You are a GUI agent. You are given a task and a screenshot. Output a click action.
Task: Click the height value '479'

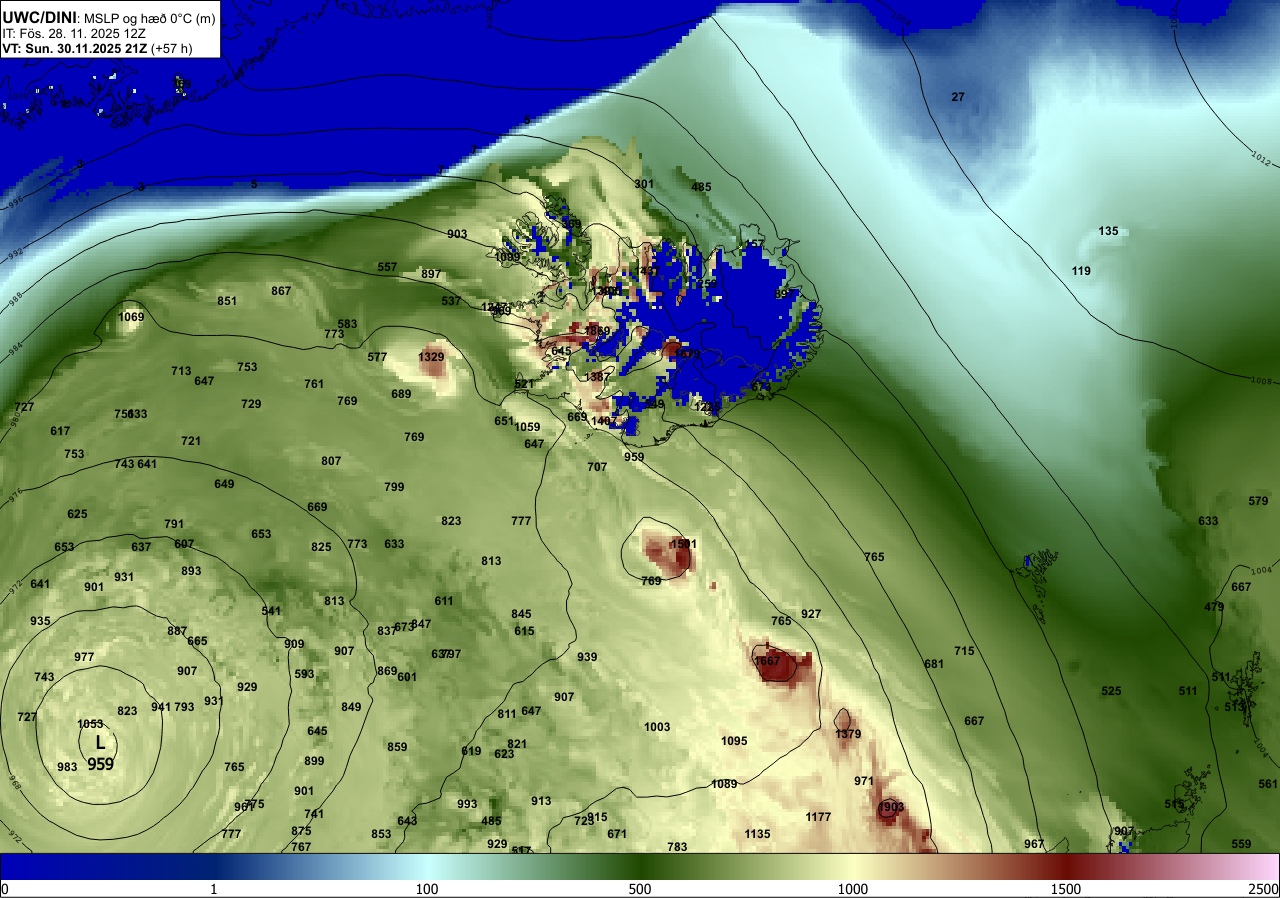[1214, 607]
